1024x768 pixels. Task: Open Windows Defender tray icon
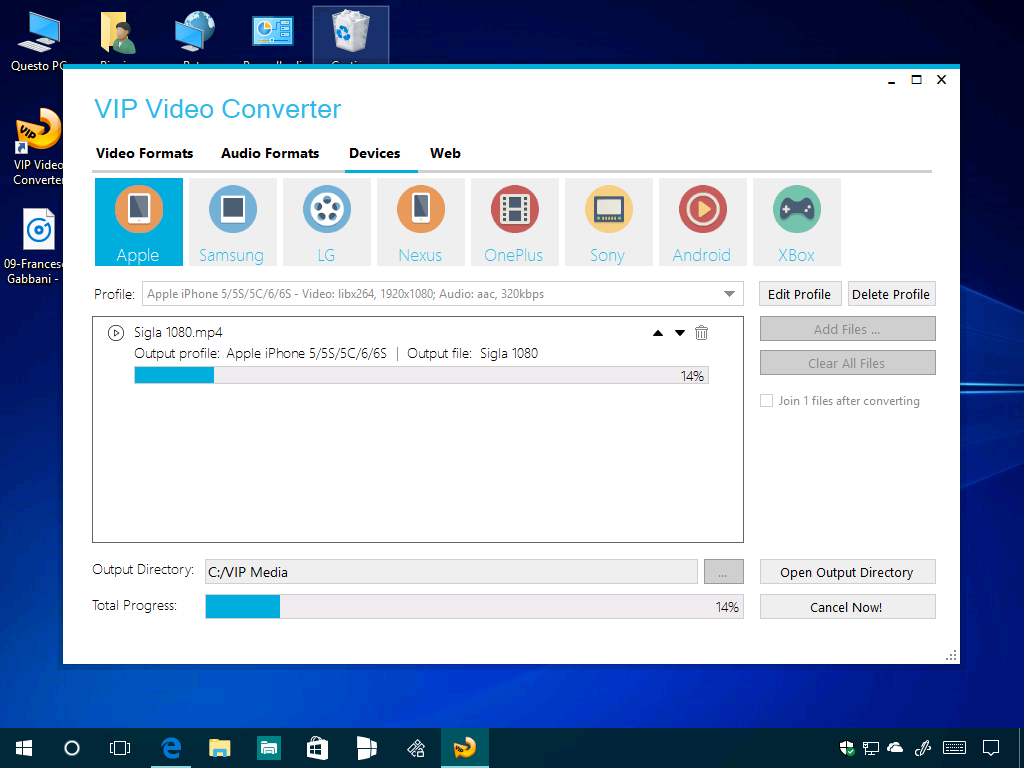point(847,748)
